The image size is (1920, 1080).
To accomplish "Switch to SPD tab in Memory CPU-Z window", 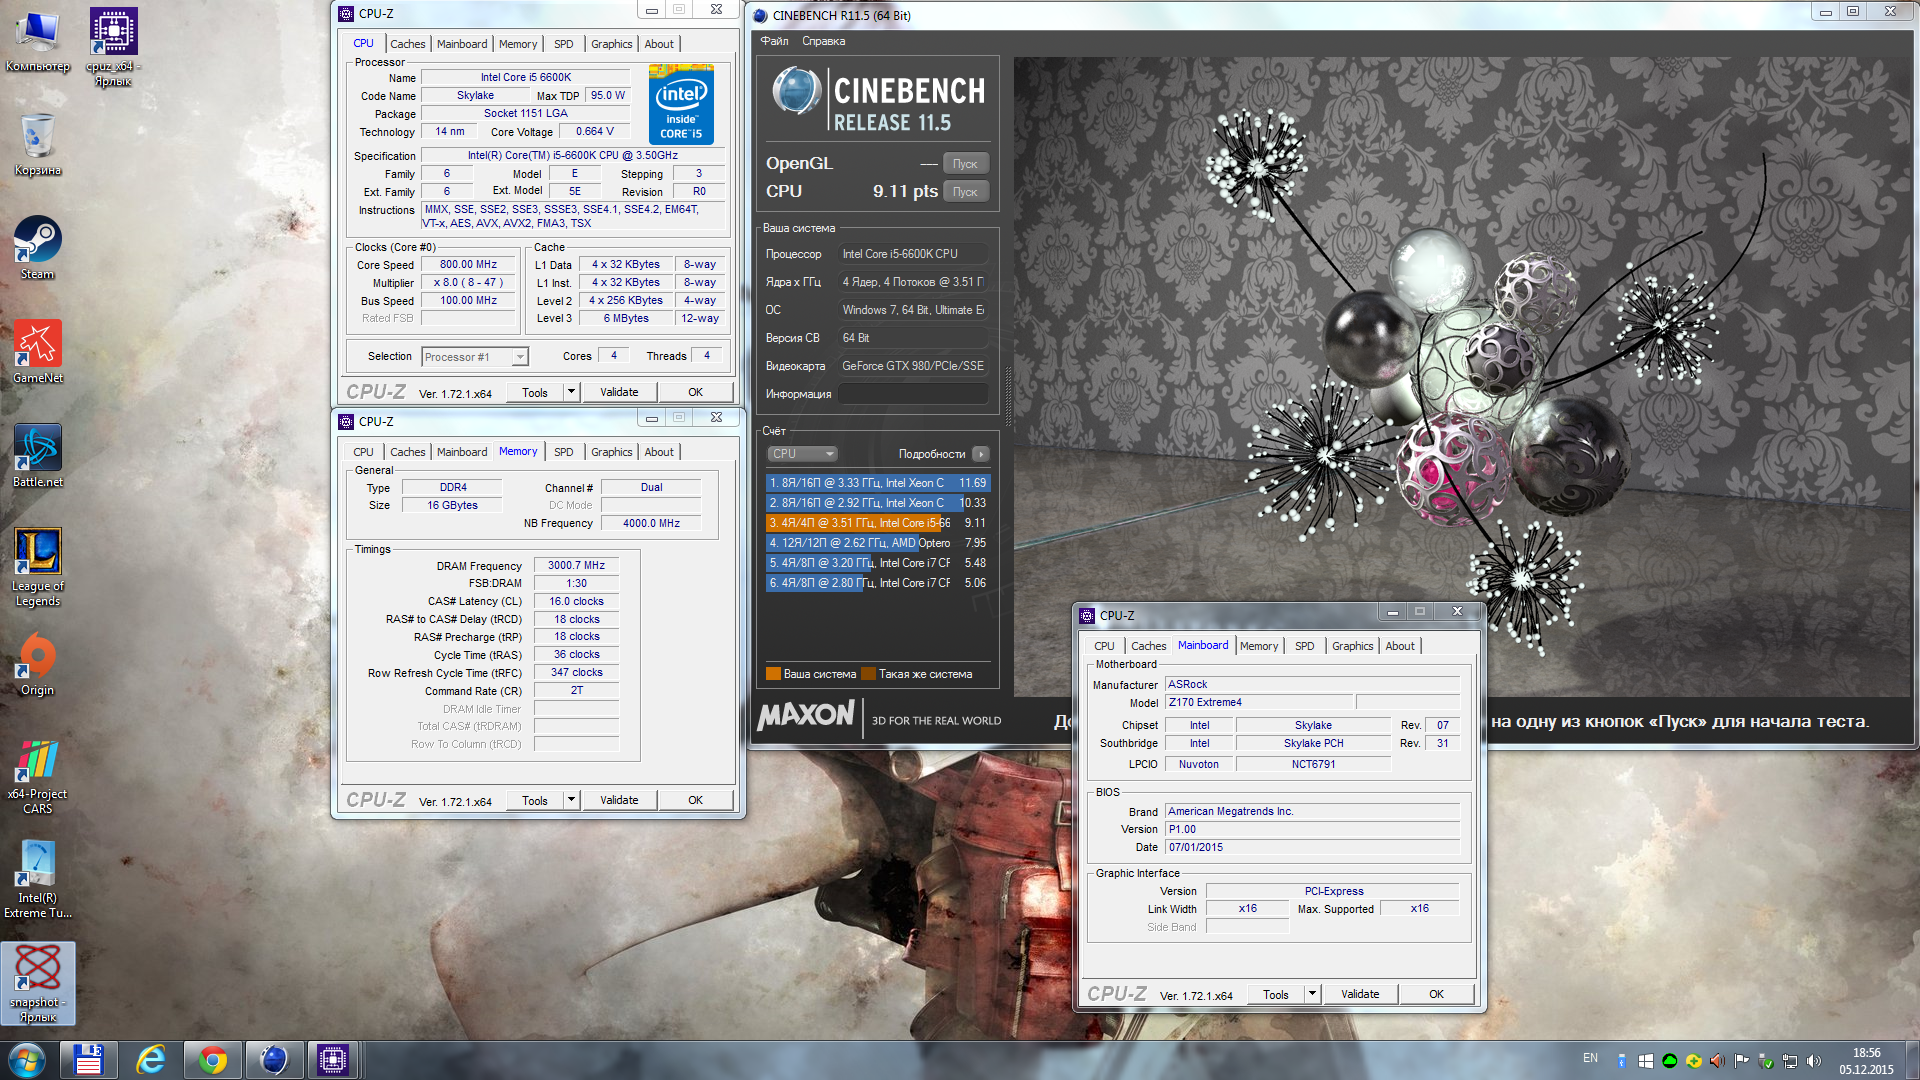I will coord(564,452).
